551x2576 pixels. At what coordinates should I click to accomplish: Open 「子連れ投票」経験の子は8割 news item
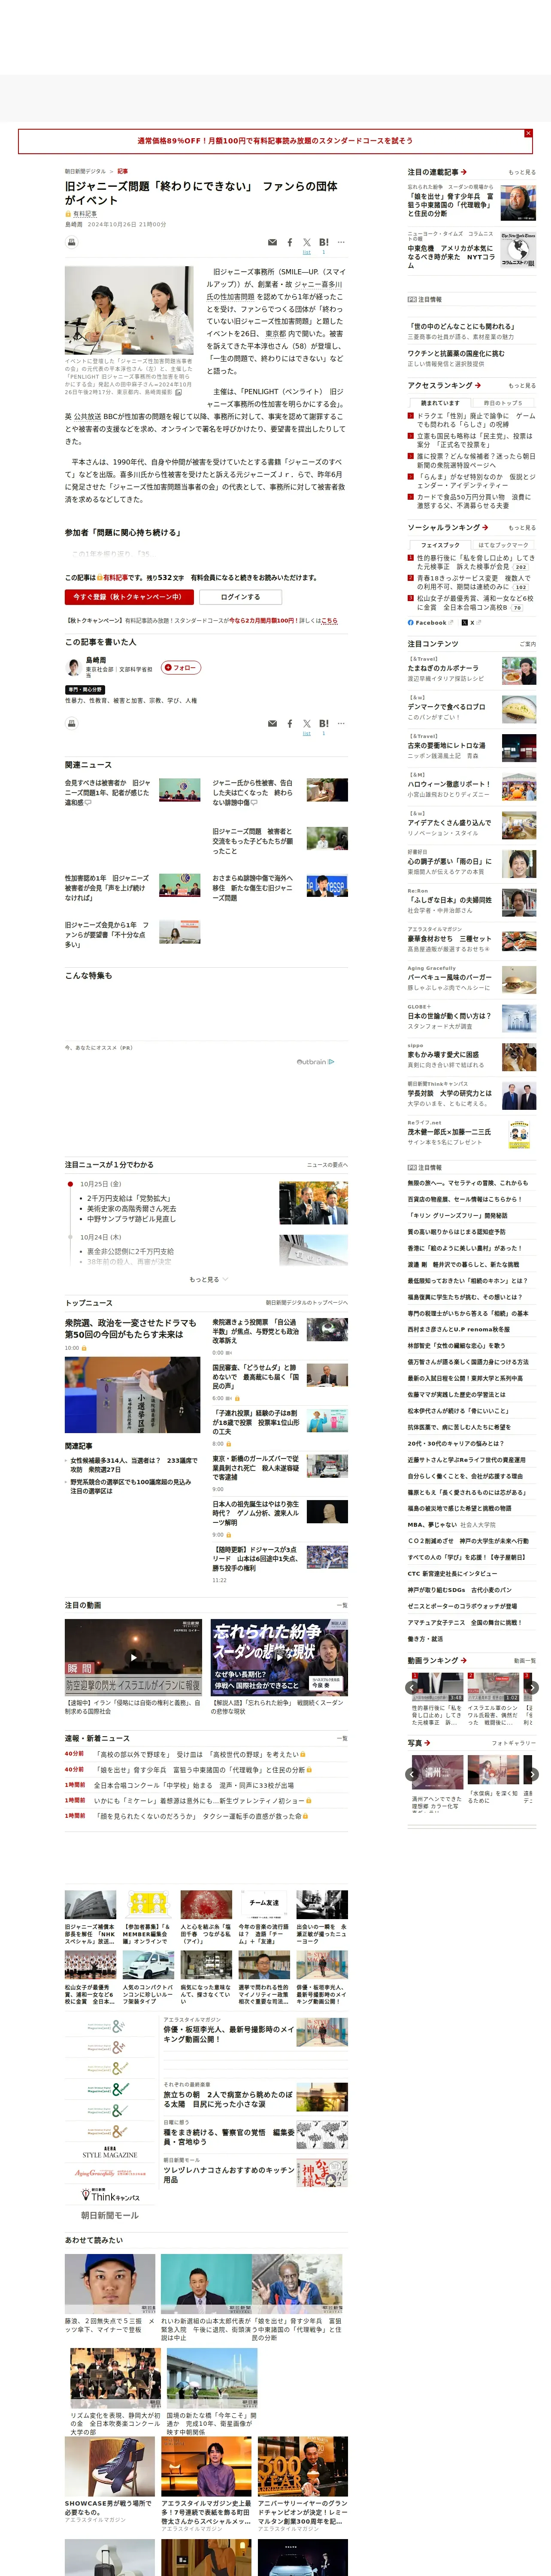255,1422
